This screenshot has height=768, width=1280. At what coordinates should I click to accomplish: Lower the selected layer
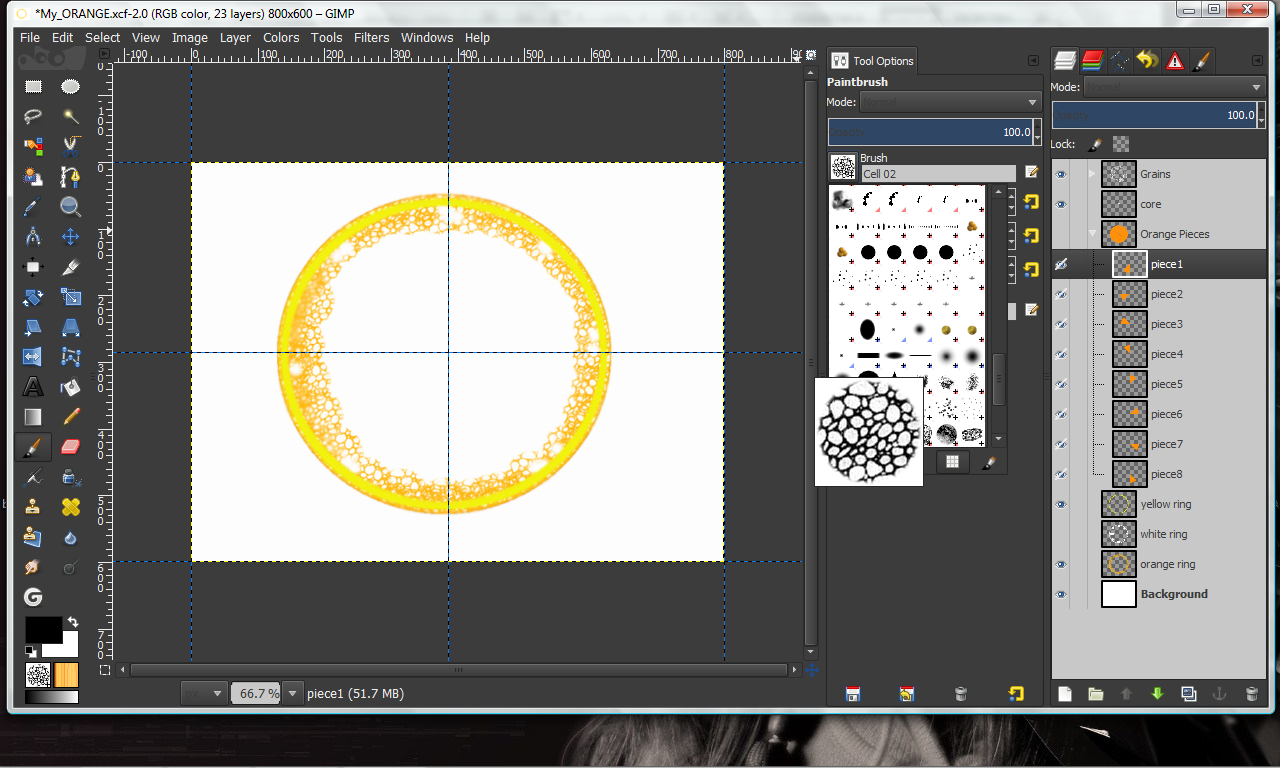tap(1158, 694)
